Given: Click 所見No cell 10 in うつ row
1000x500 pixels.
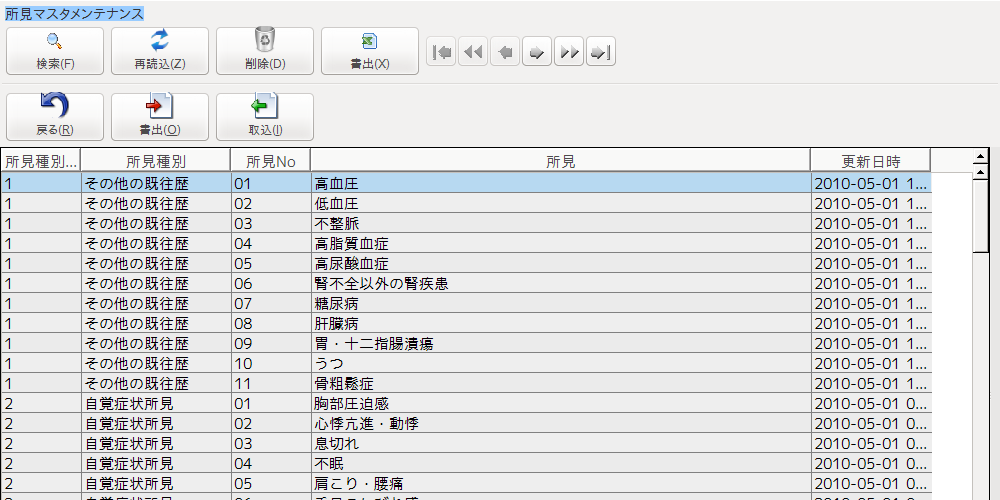Looking at the screenshot, I should coord(270,364).
